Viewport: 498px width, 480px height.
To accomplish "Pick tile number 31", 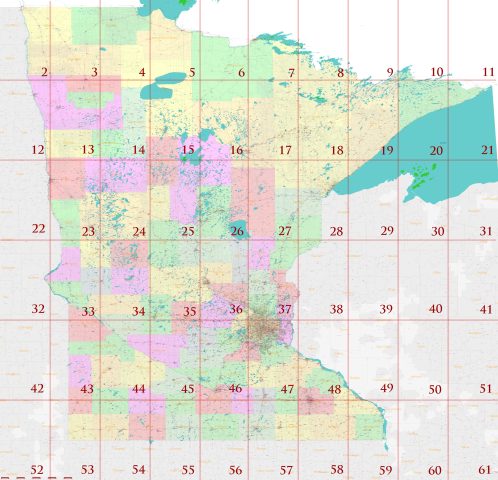I will point(486,231).
